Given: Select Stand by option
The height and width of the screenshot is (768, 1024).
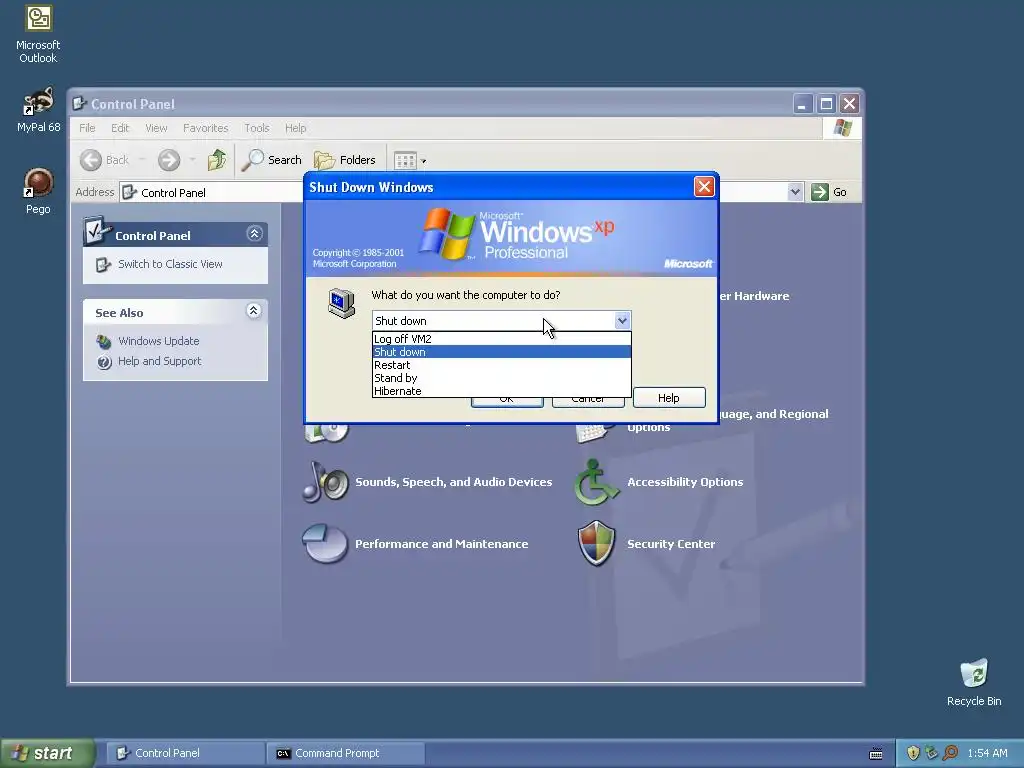Looking at the screenshot, I should [x=502, y=378].
